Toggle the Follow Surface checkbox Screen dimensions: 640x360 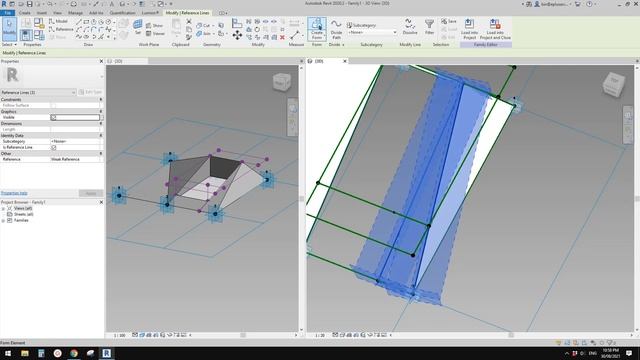tap(53, 105)
